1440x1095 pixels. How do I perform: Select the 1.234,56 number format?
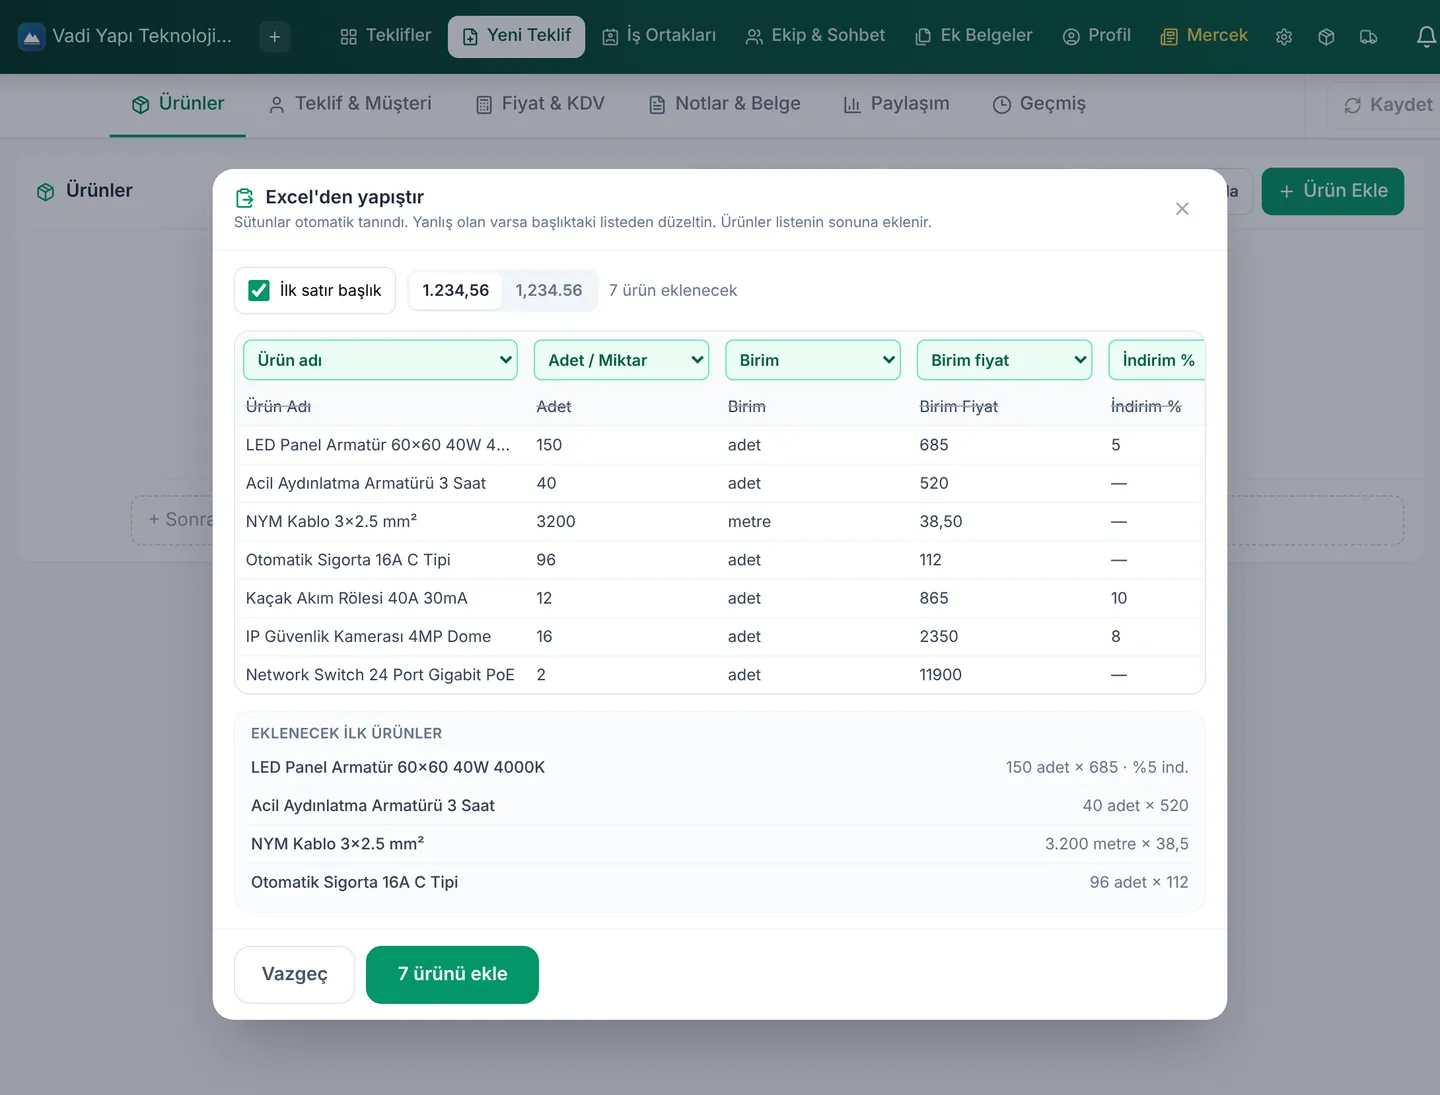(456, 290)
